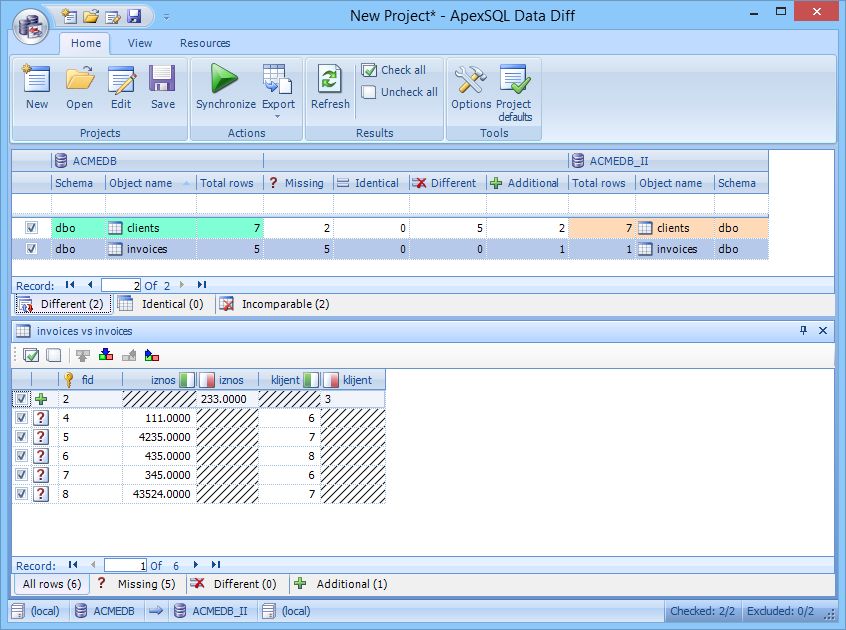Click the quick-access Save floppy icon
This screenshot has height=630, width=846.
[134, 16]
